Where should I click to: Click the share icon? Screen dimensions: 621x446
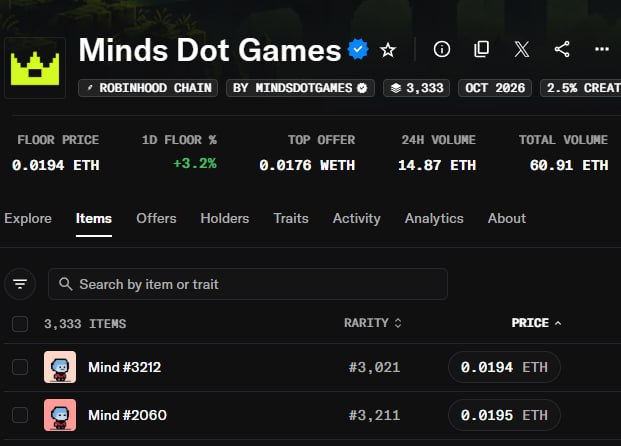(562, 50)
